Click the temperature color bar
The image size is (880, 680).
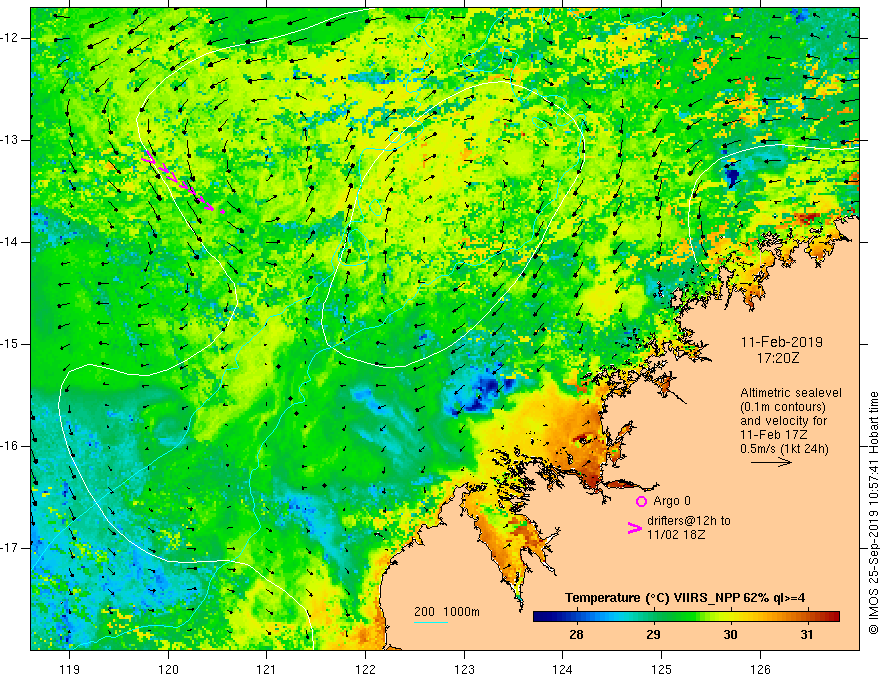[x=686, y=617]
